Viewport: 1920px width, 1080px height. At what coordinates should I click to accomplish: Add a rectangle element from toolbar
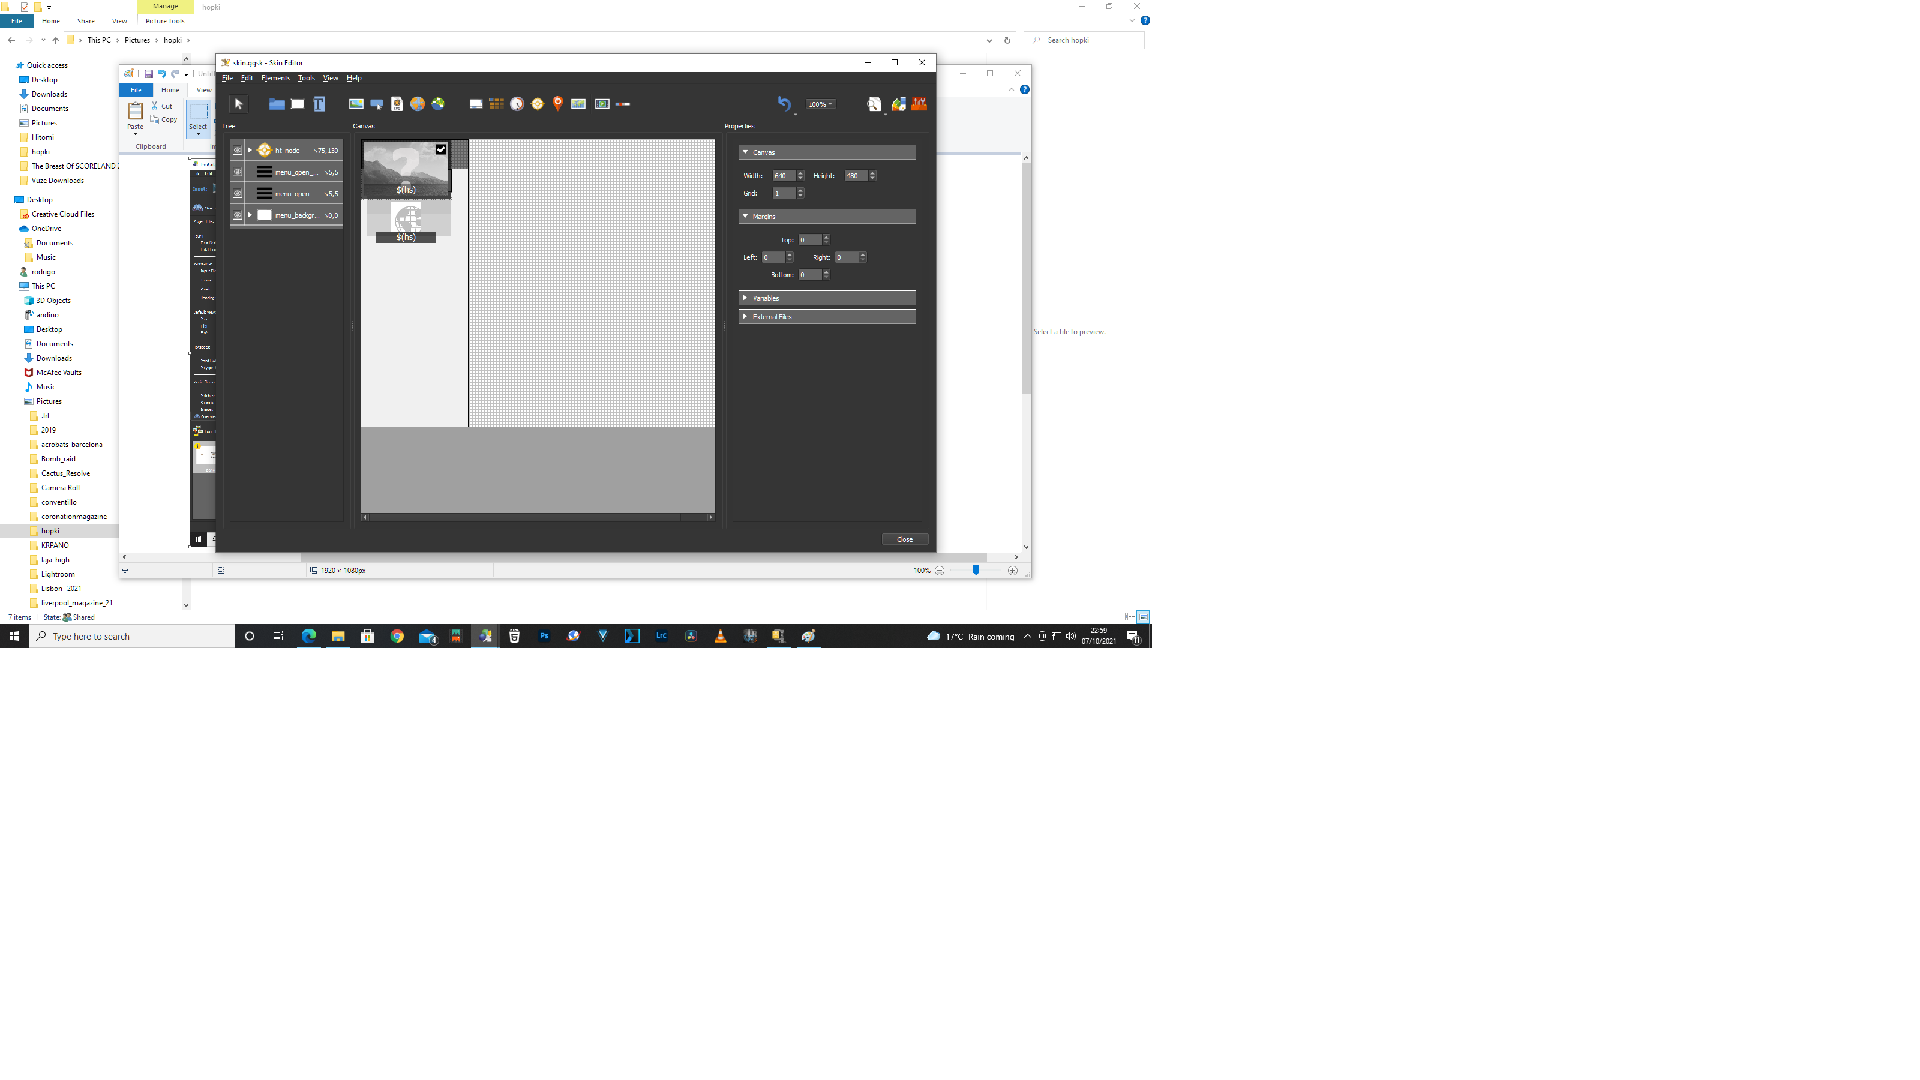[x=297, y=104]
